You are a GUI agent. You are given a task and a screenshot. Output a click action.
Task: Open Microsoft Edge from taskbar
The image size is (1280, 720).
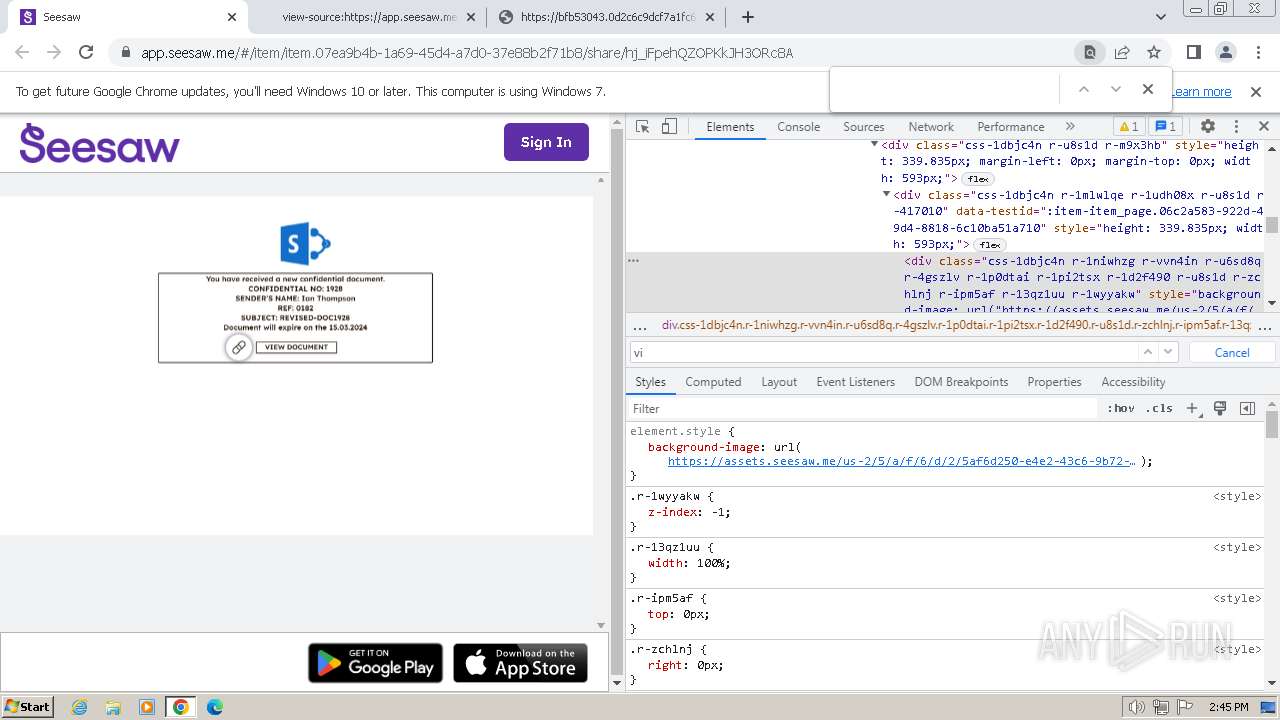(215, 707)
